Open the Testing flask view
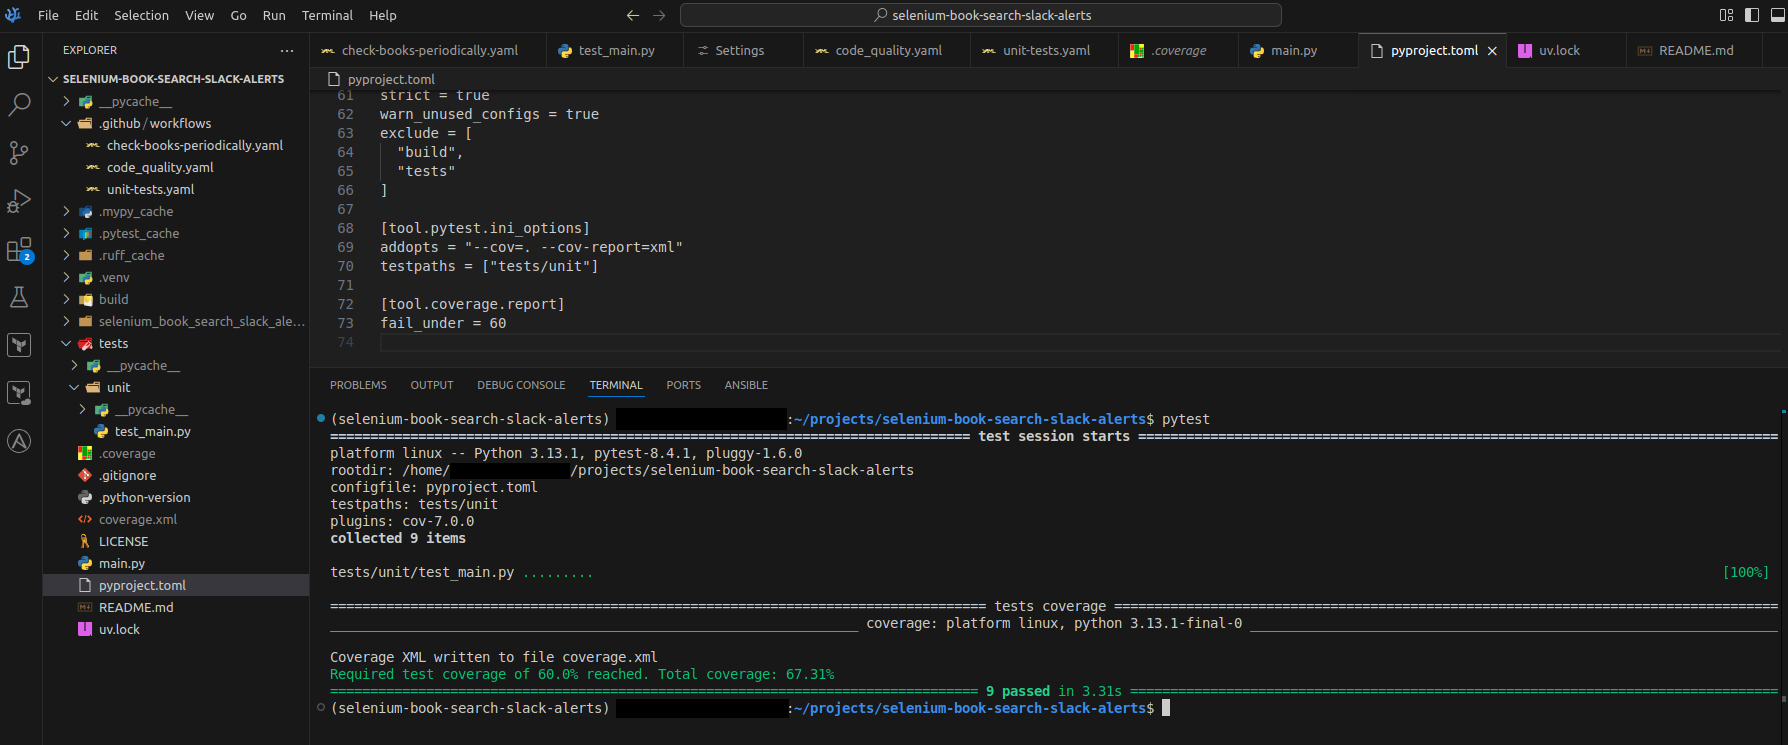This screenshot has height=745, width=1788. [x=19, y=297]
